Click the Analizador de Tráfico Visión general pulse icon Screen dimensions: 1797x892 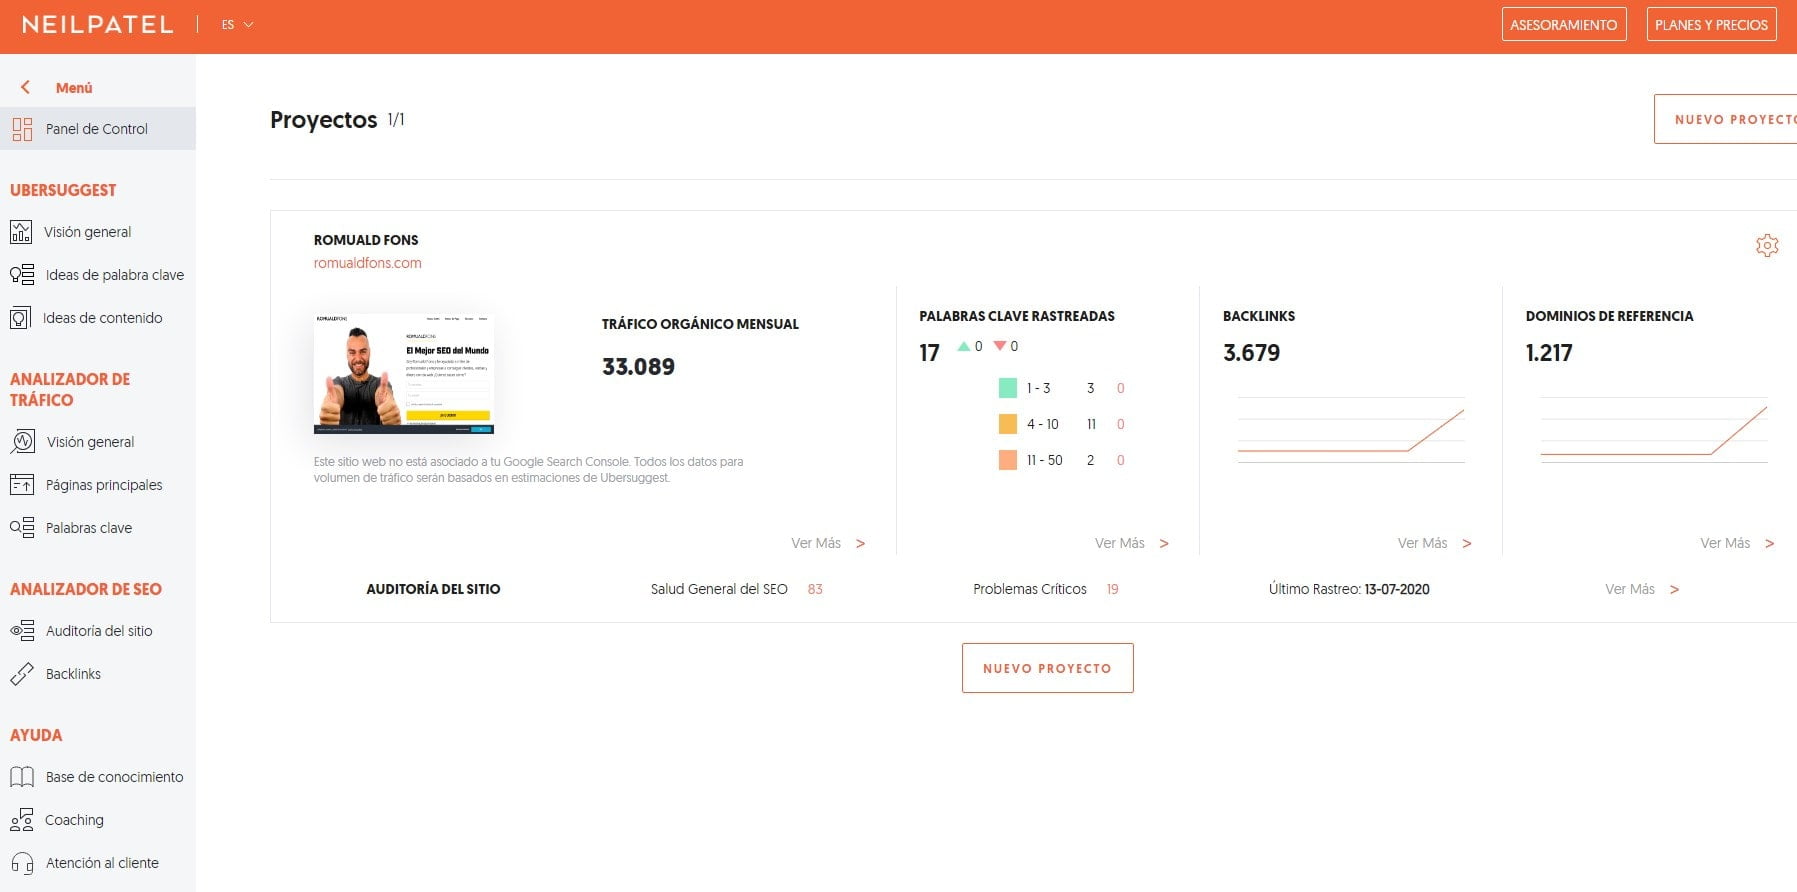coord(22,441)
